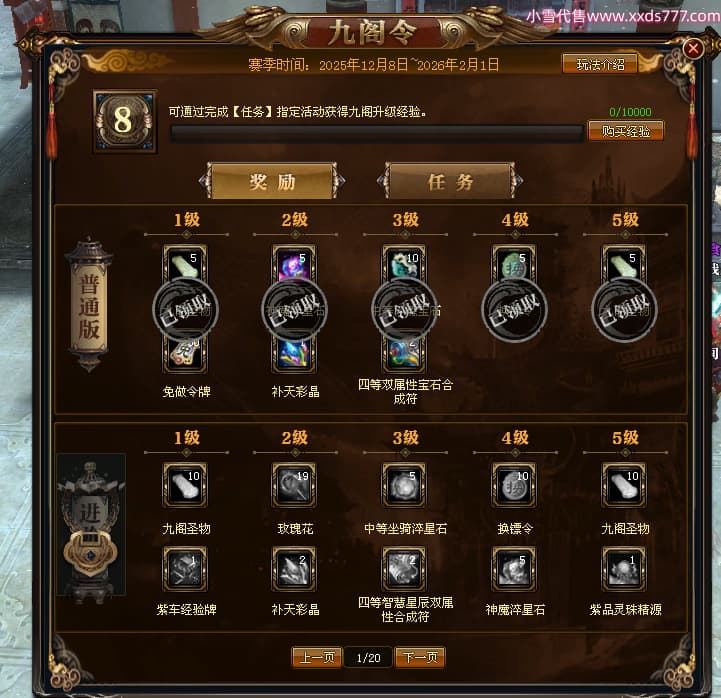721x698 pixels.
Task: Click the 紫品灵珠精源 reward icon
Action: coord(624,569)
